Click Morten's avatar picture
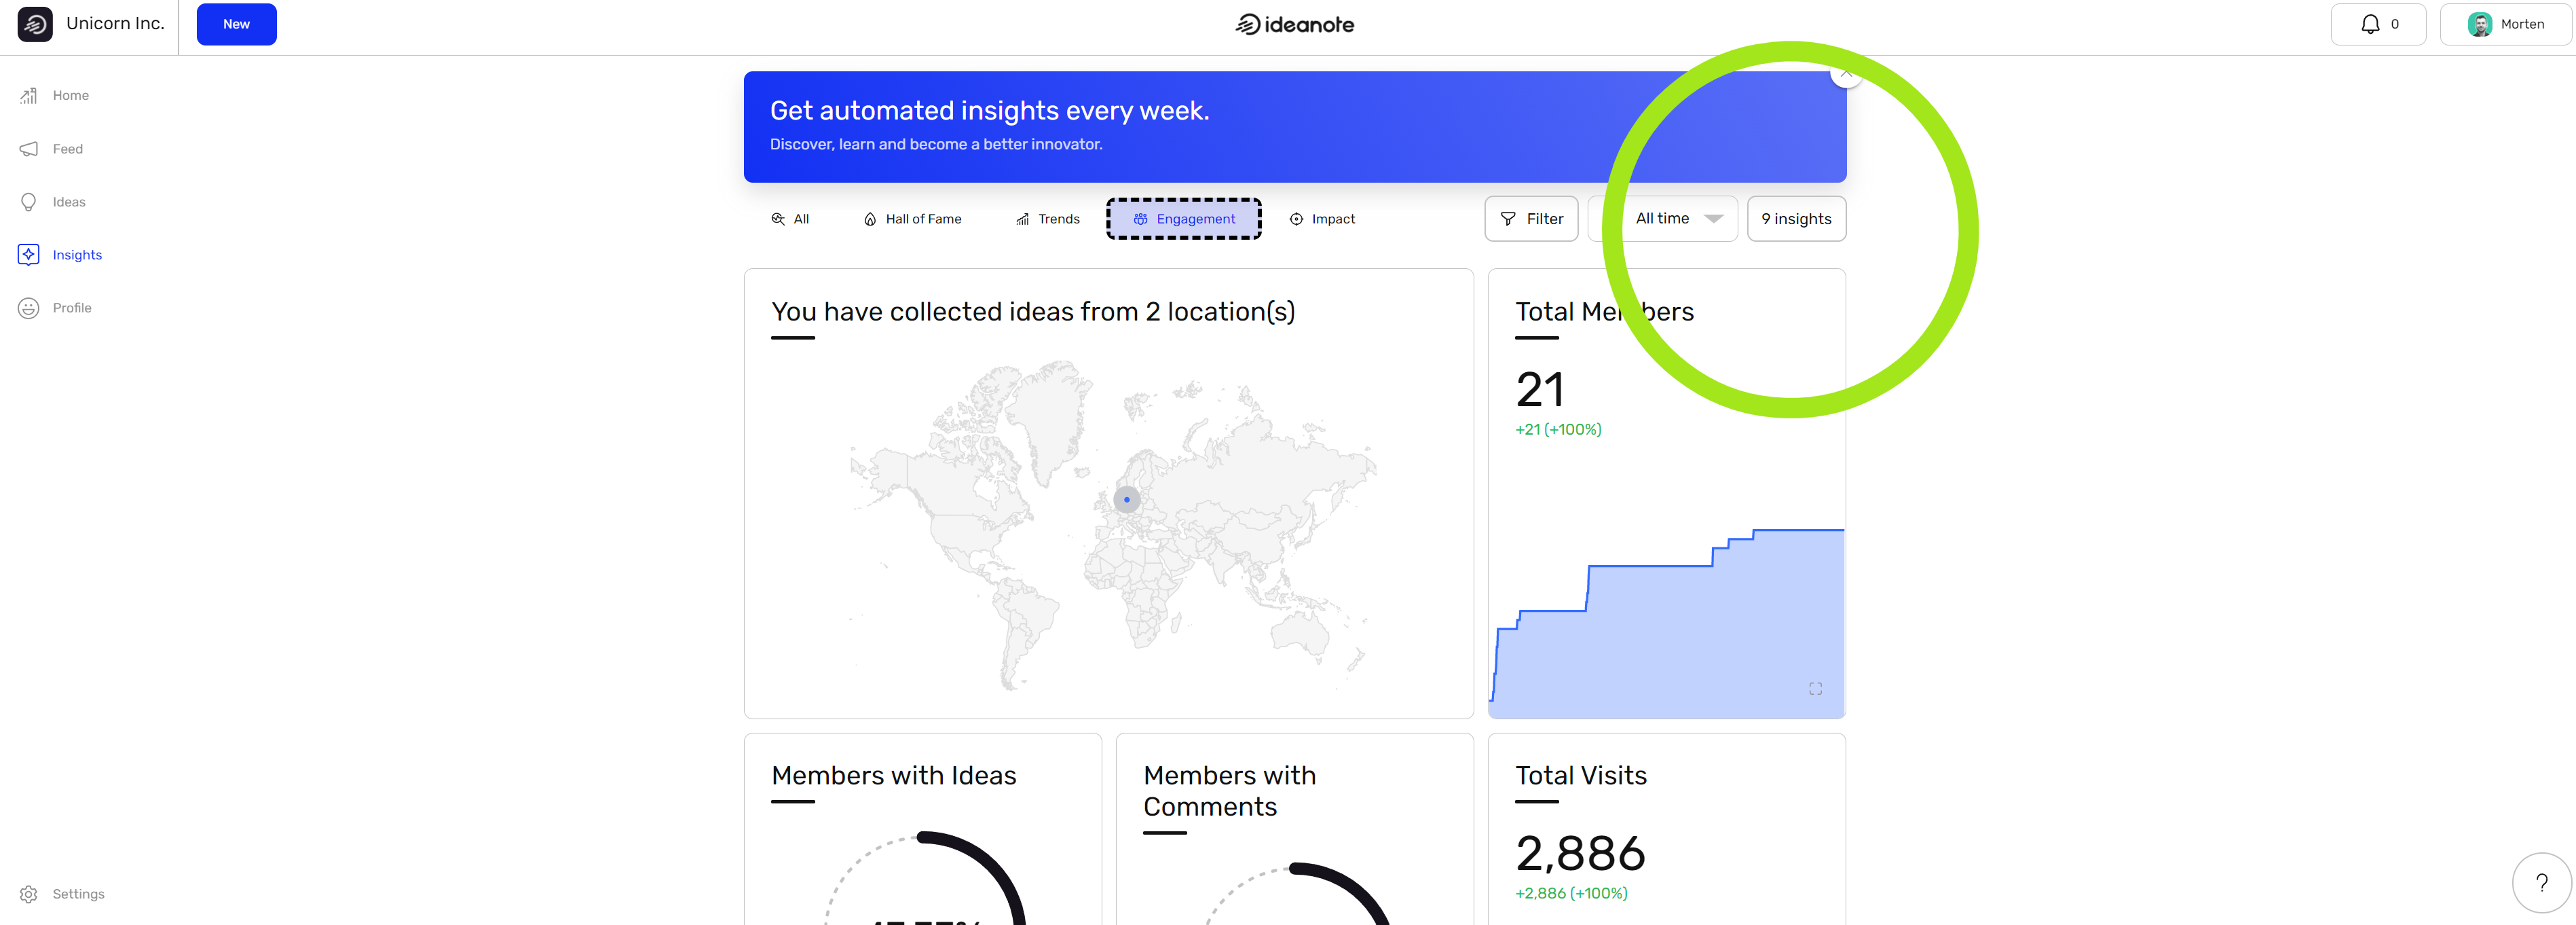 2480,24
